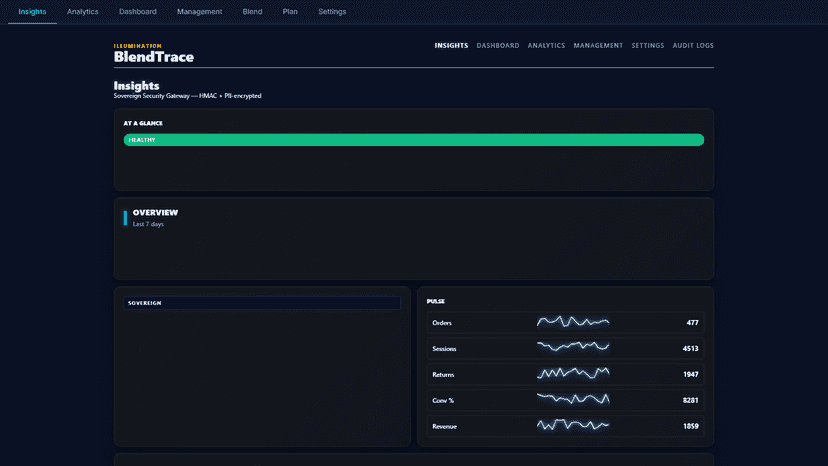This screenshot has width=828, height=466.
Task: Open the Analytics top tab
Action: pos(82,12)
